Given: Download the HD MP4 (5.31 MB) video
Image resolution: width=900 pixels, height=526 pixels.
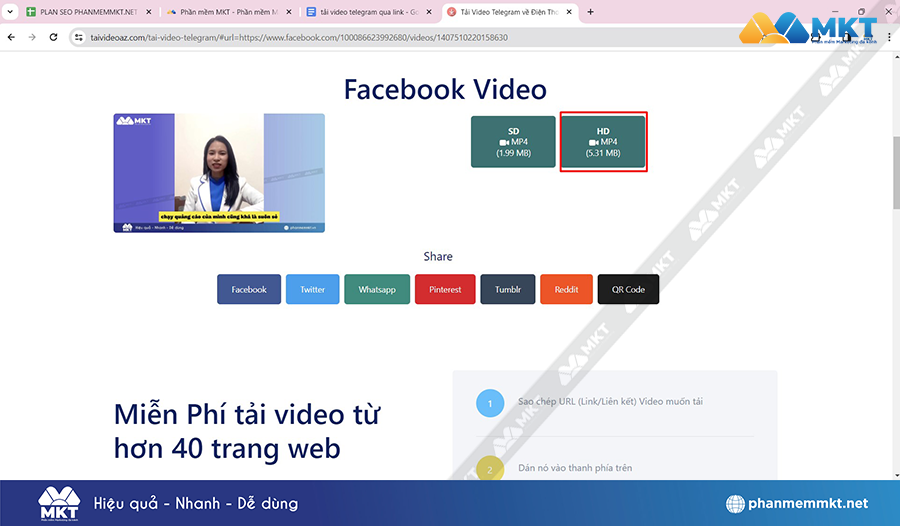Looking at the screenshot, I should tap(603, 142).
